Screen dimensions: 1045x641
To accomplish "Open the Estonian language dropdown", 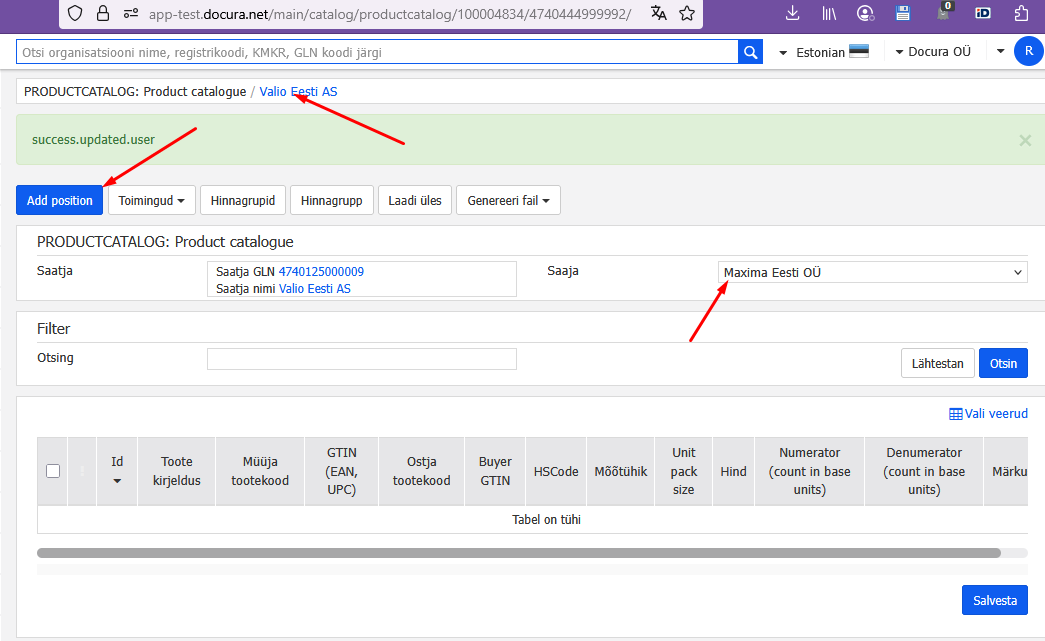I will coord(824,52).
